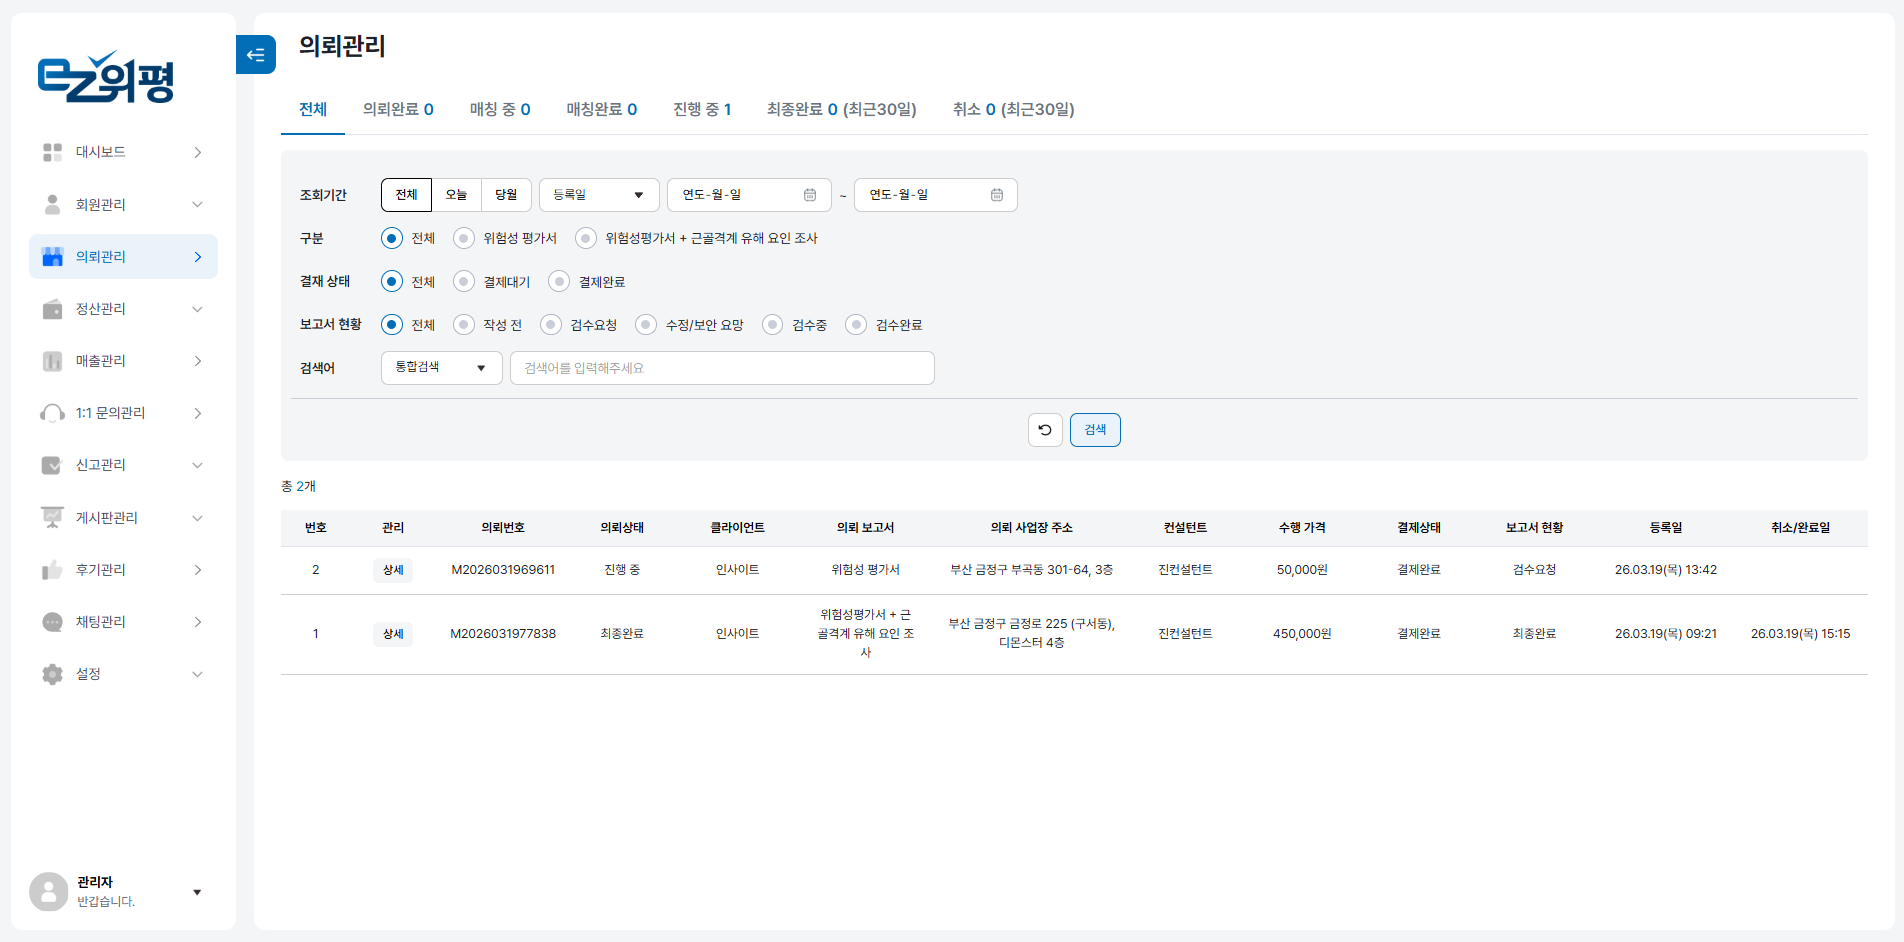
Task: Switch to the 전체 tab
Action: point(313,109)
